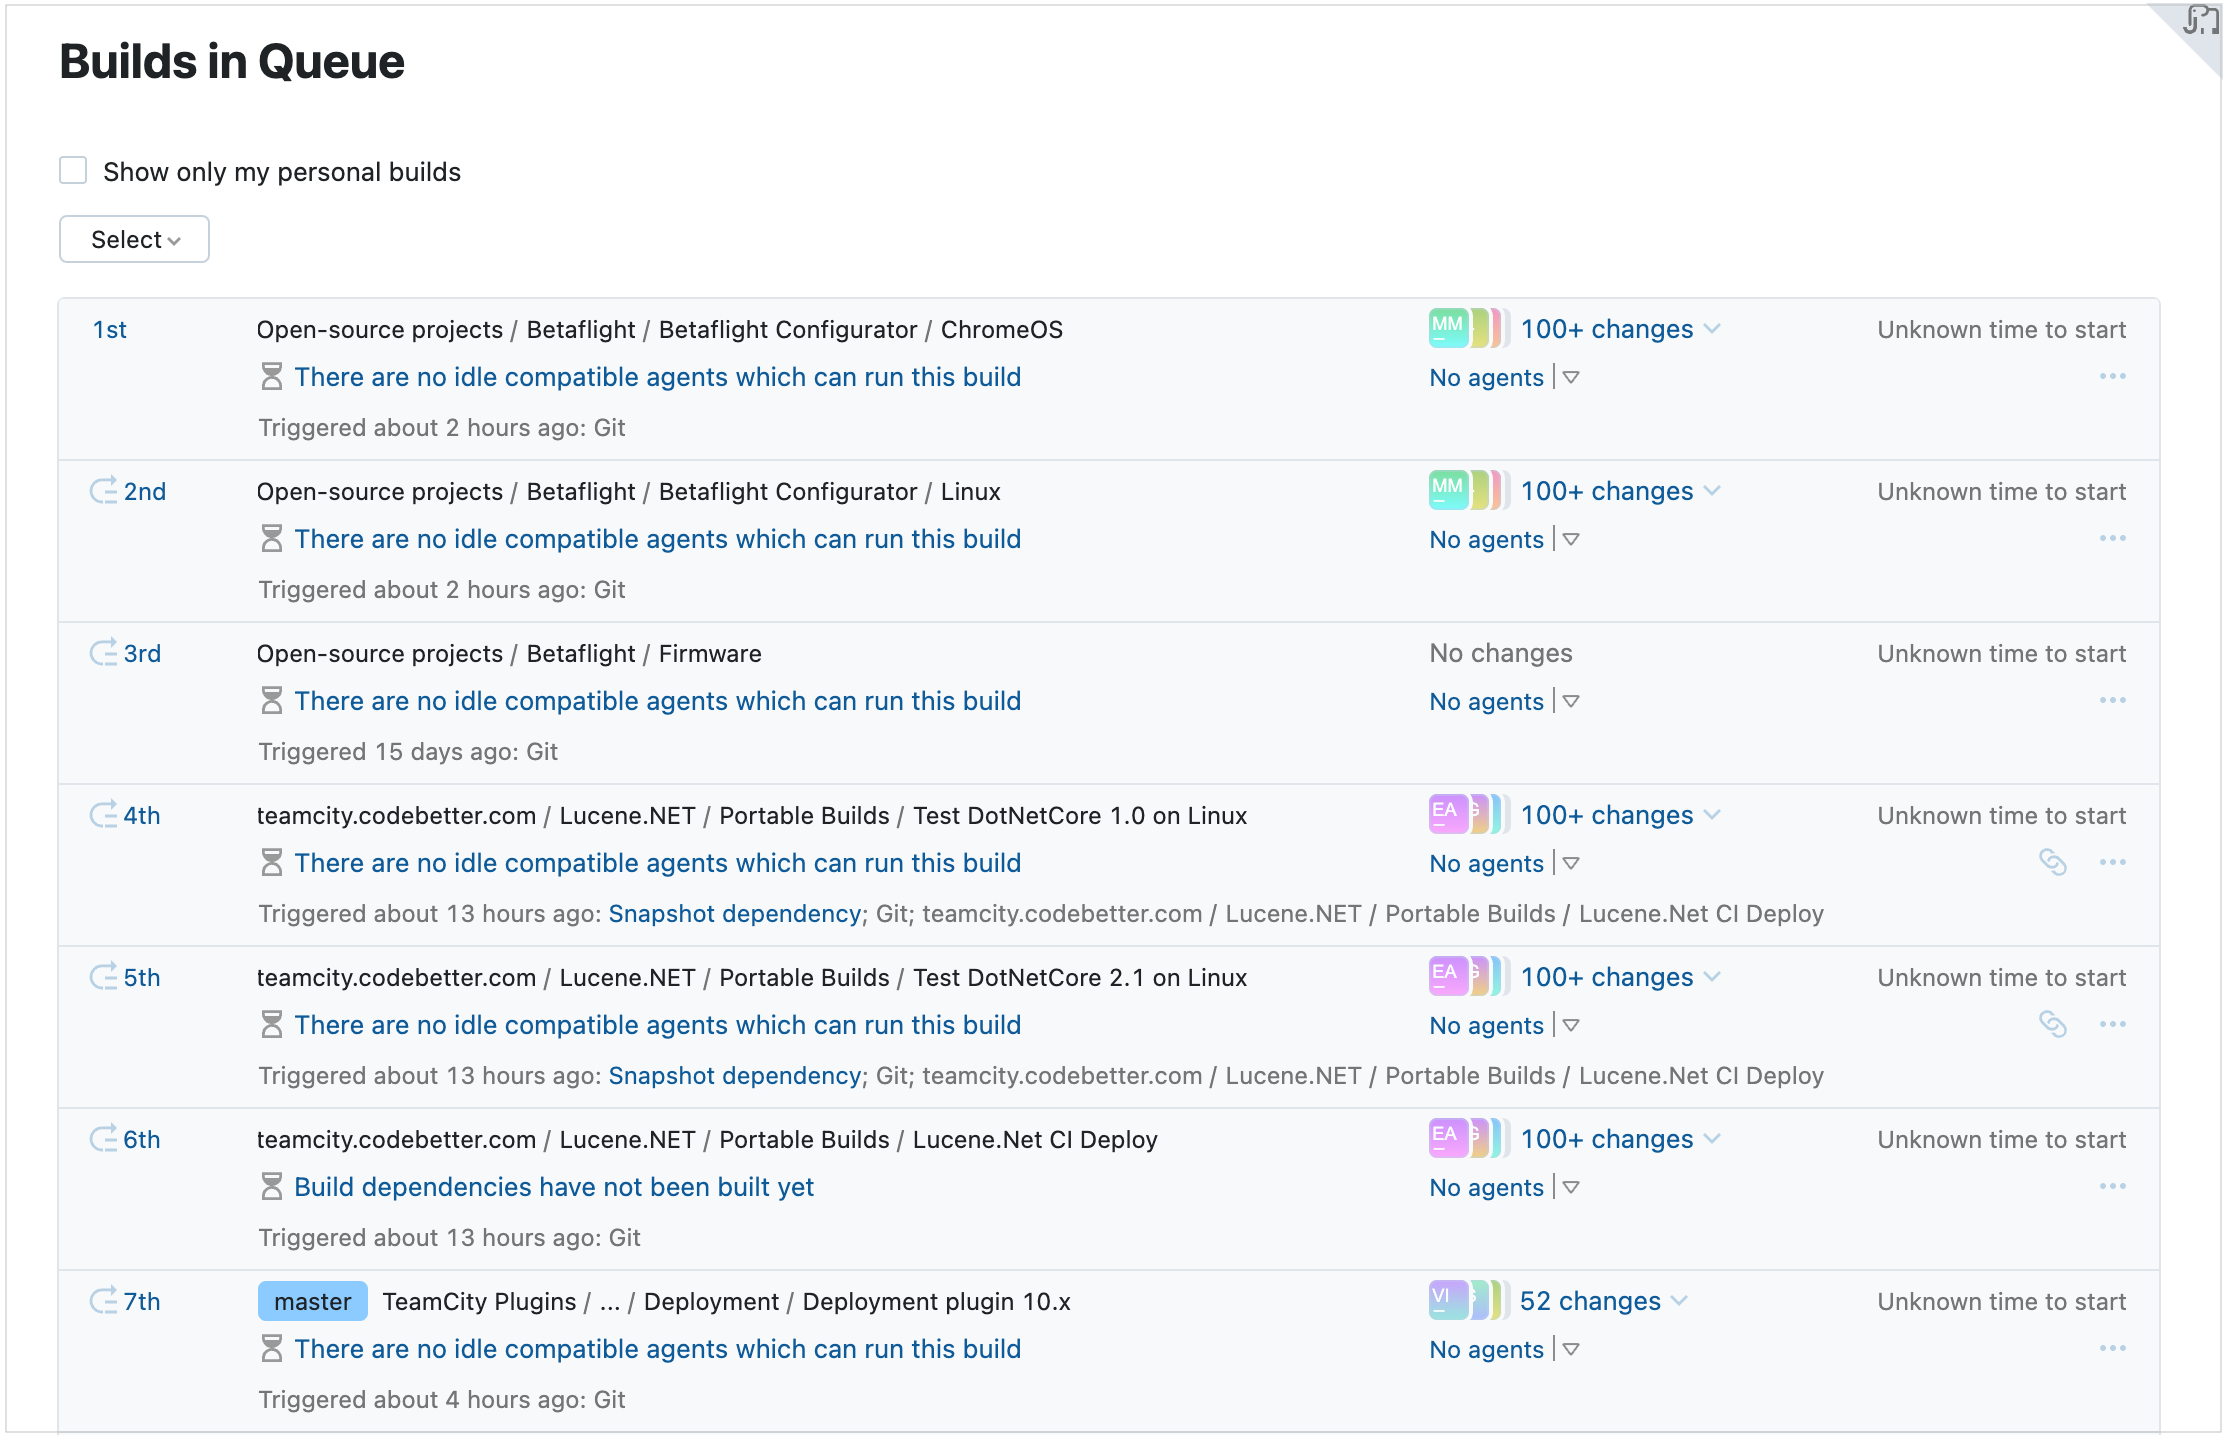The height and width of the screenshot is (1445, 2228).
Task: Click dependency chain icon on 5th build
Action: coord(2052,1024)
